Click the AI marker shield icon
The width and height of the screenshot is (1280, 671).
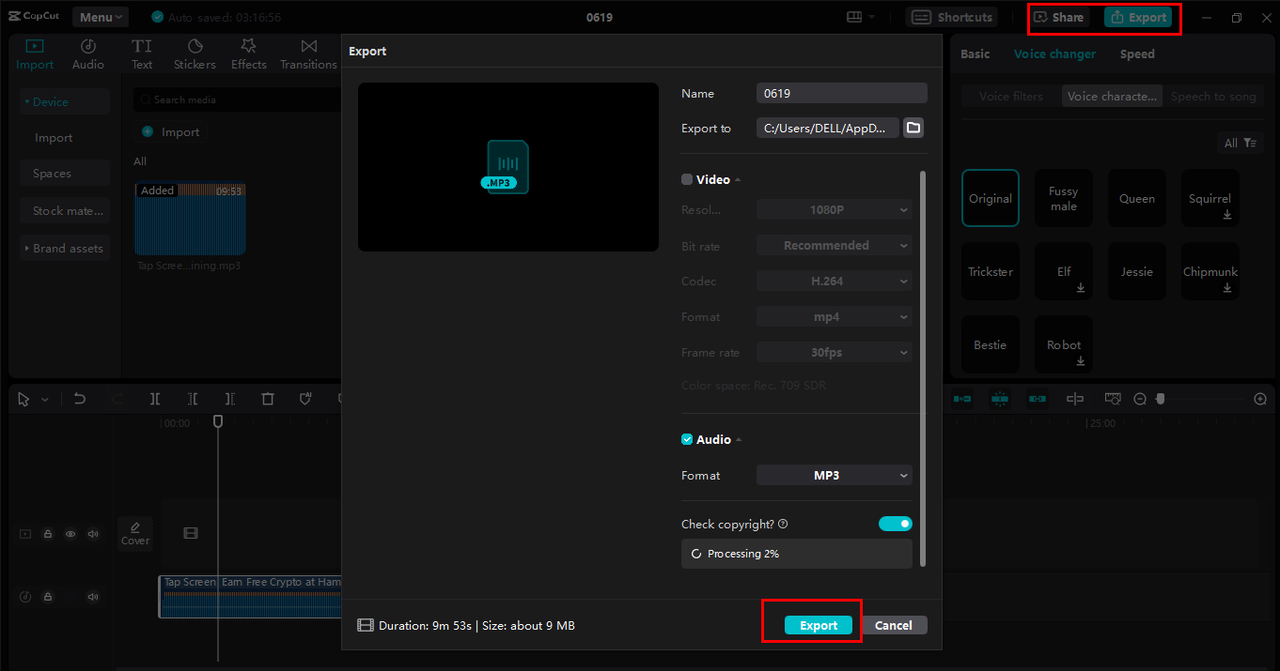[x=306, y=399]
